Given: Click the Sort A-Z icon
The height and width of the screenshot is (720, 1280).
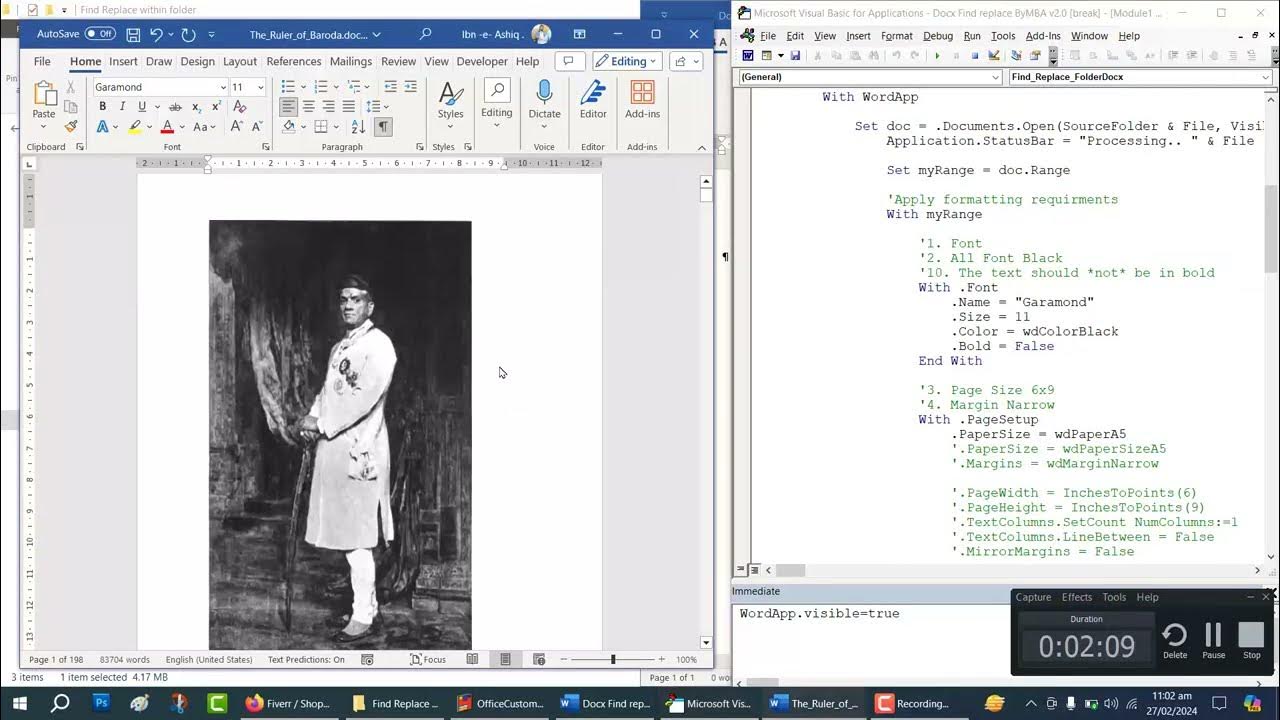Looking at the screenshot, I should (359, 127).
